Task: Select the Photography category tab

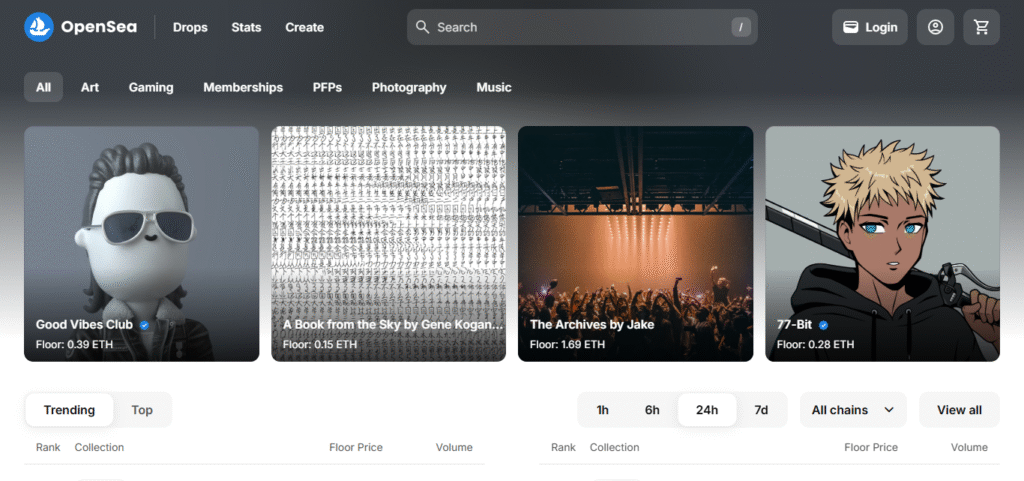Action: [x=409, y=87]
